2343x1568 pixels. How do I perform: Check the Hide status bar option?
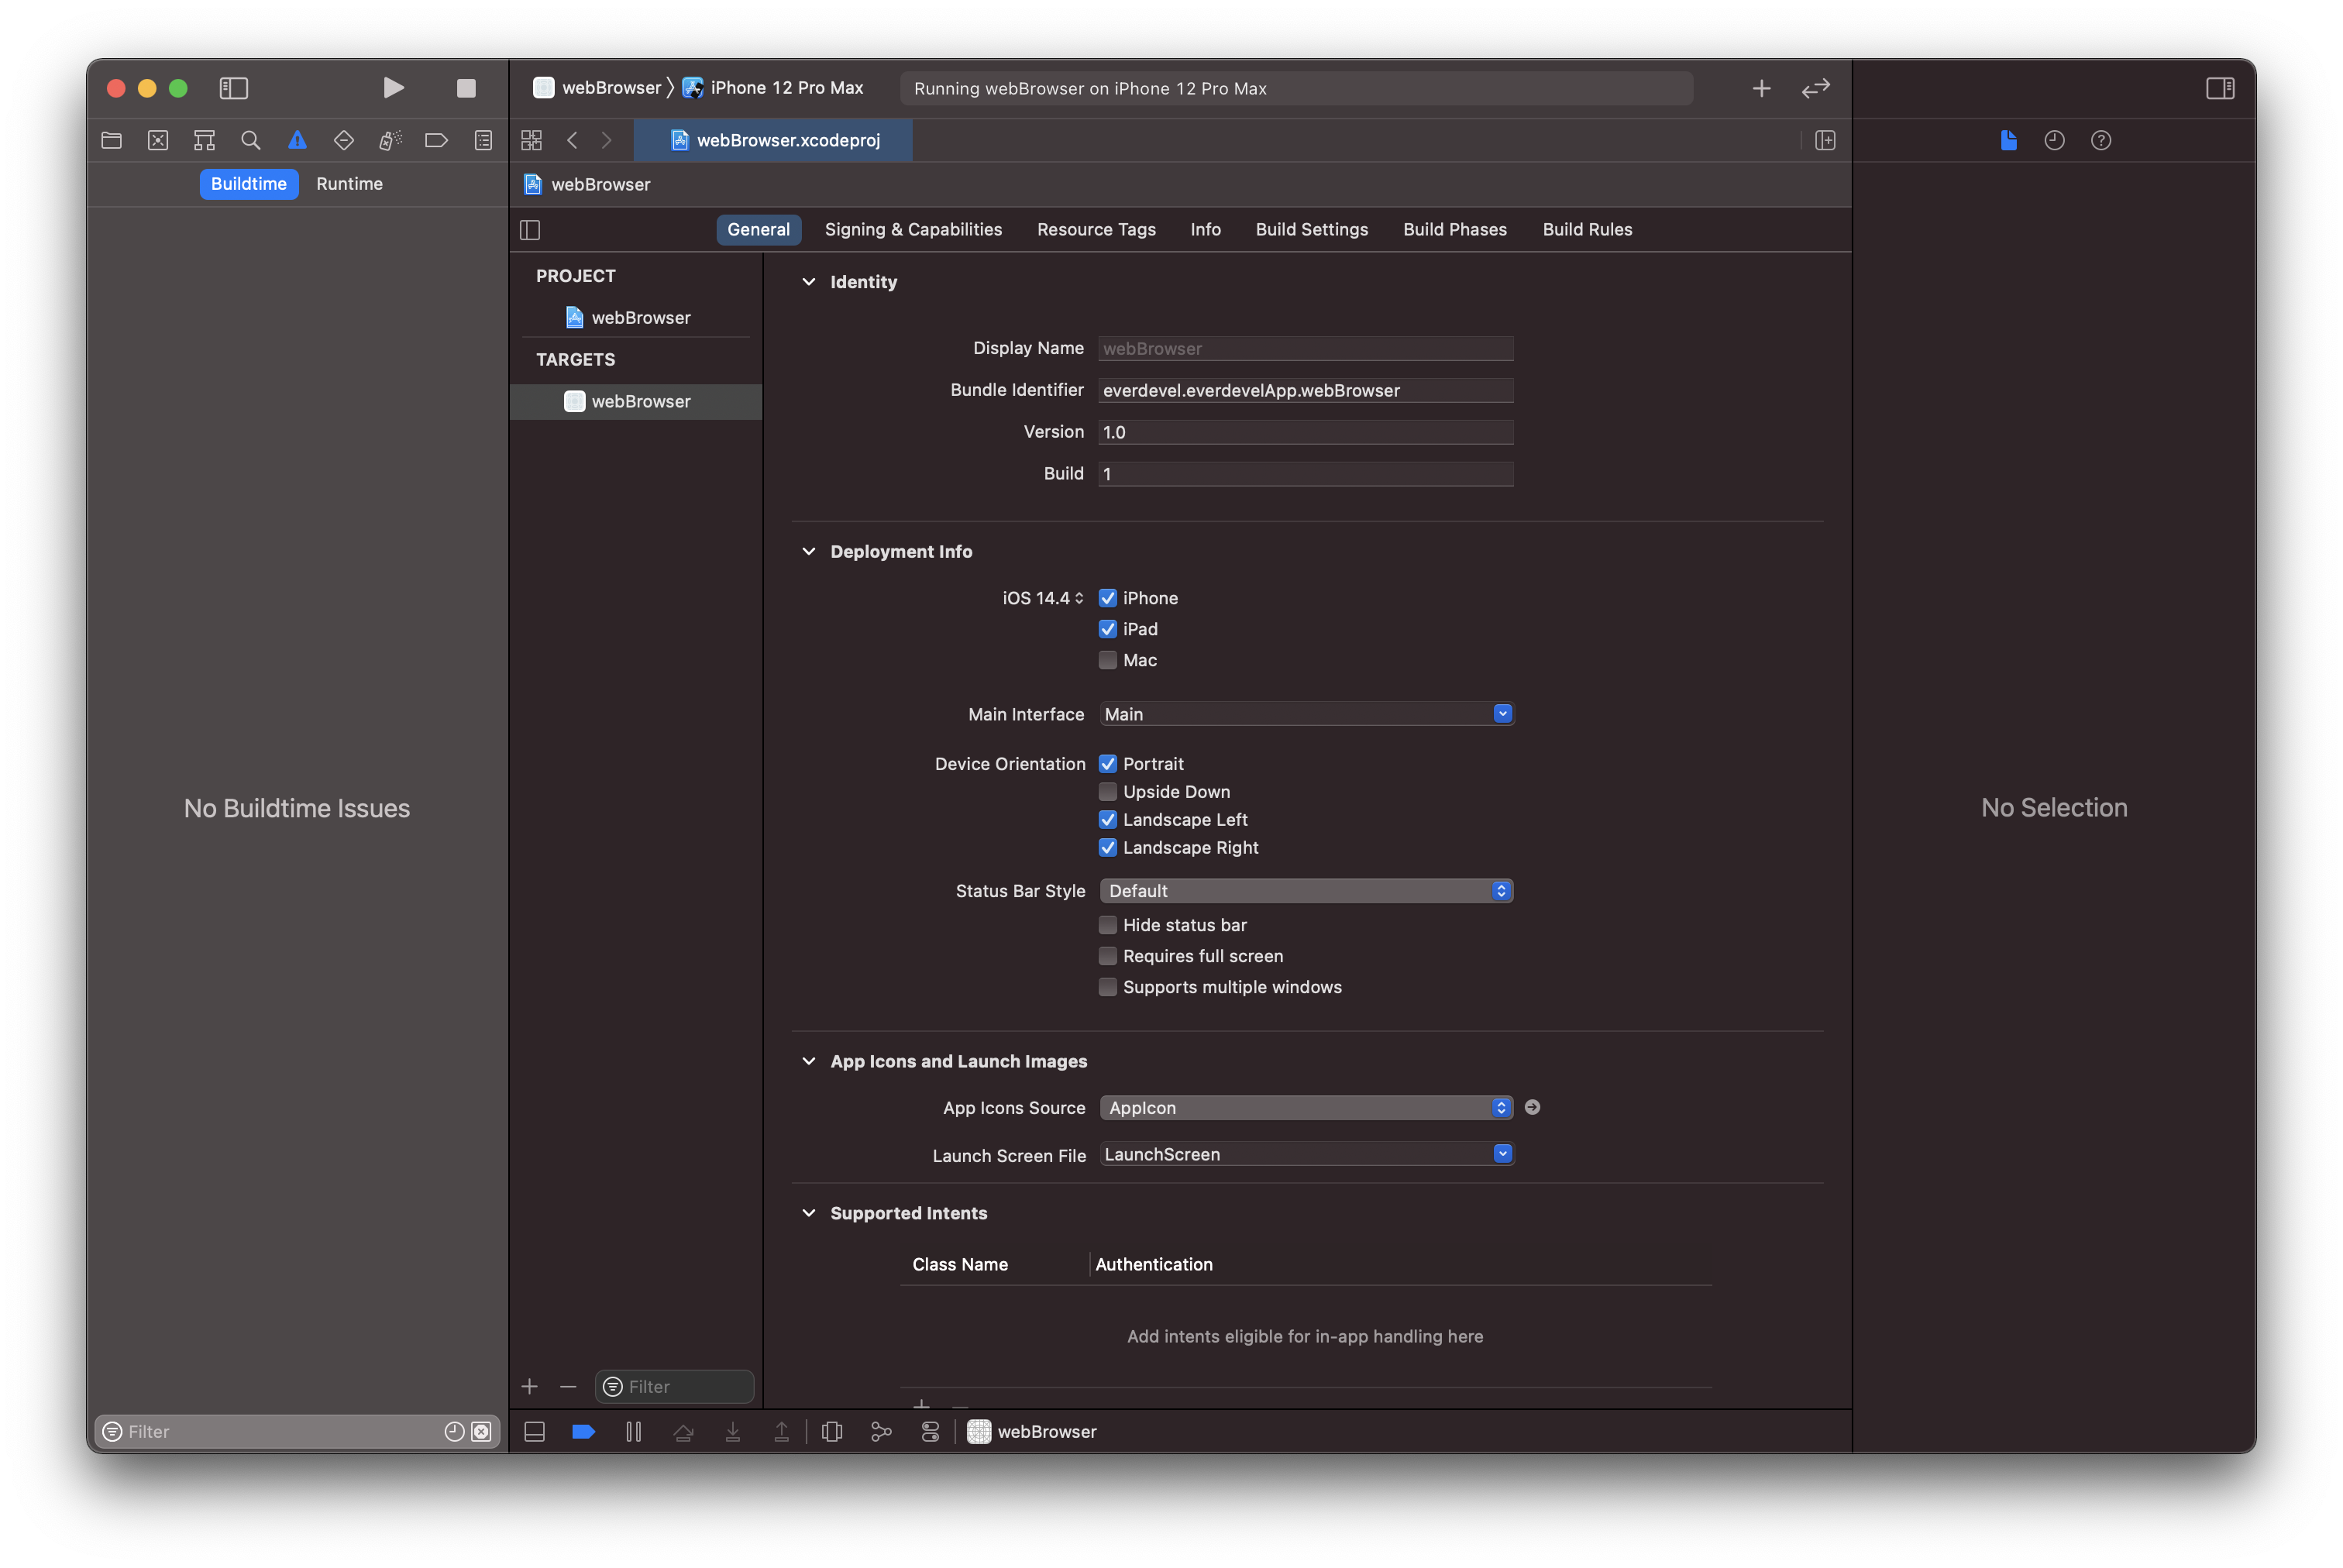point(1107,925)
